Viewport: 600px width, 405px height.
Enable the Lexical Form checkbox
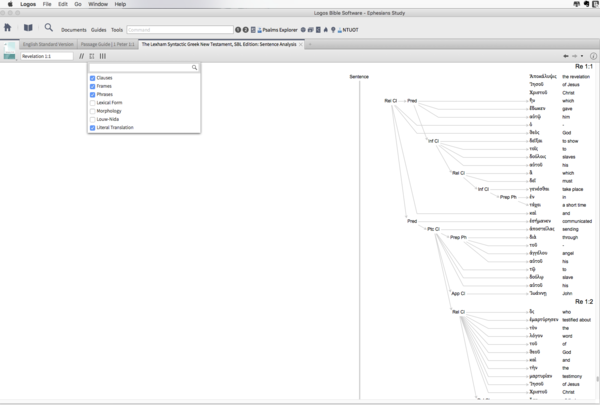(93, 103)
